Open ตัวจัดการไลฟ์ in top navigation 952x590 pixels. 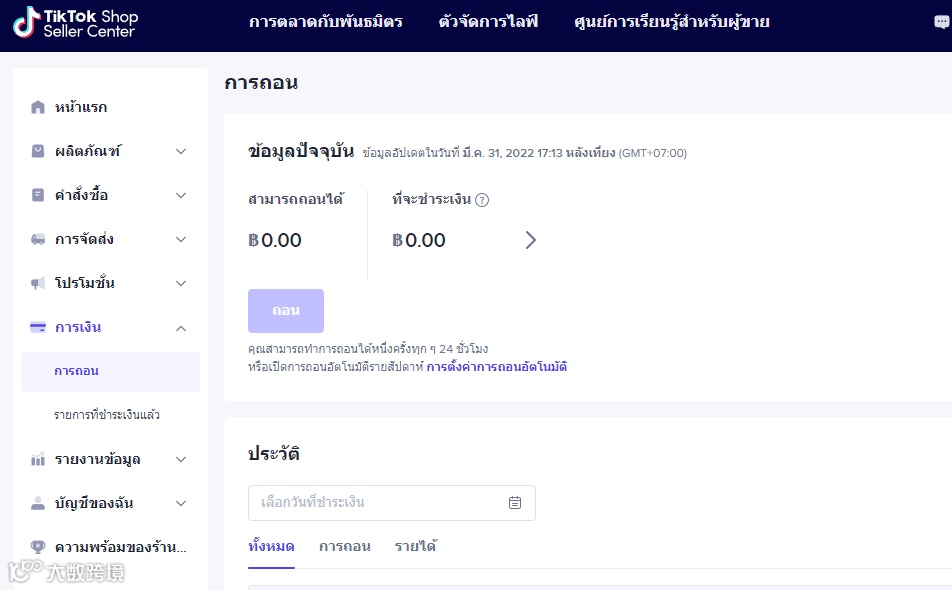(488, 21)
